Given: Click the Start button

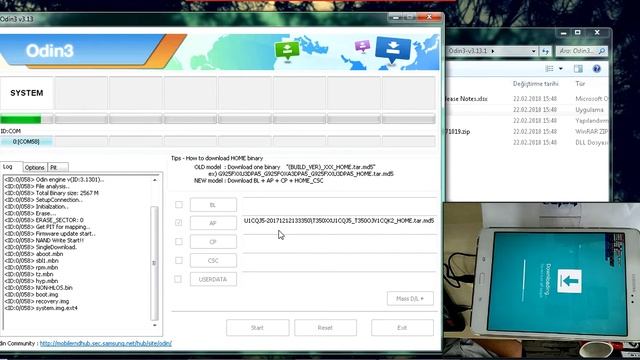Looking at the screenshot, I should (258, 328).
